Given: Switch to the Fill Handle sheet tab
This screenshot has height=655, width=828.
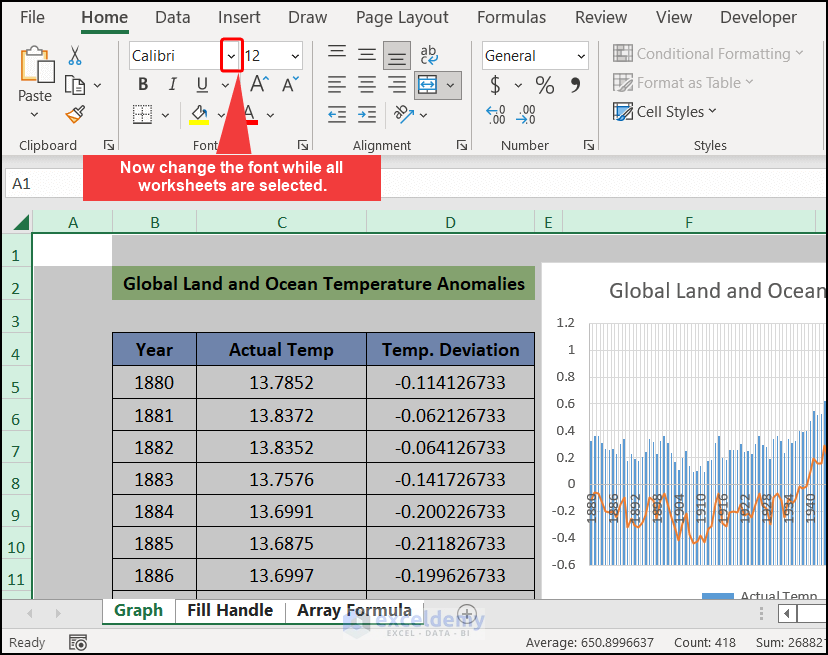Looking at the screenshot, I should tap(230, 610).
